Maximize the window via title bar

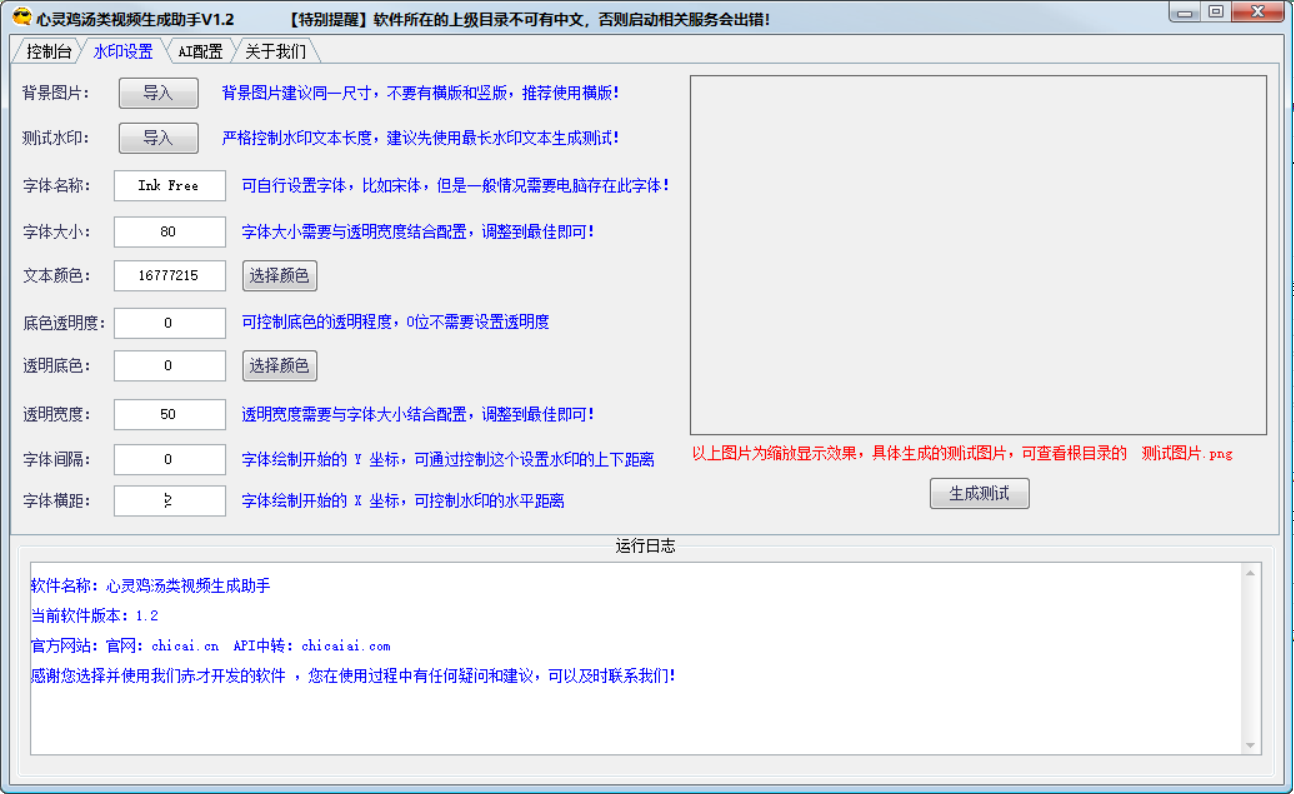pos(1215,12)
